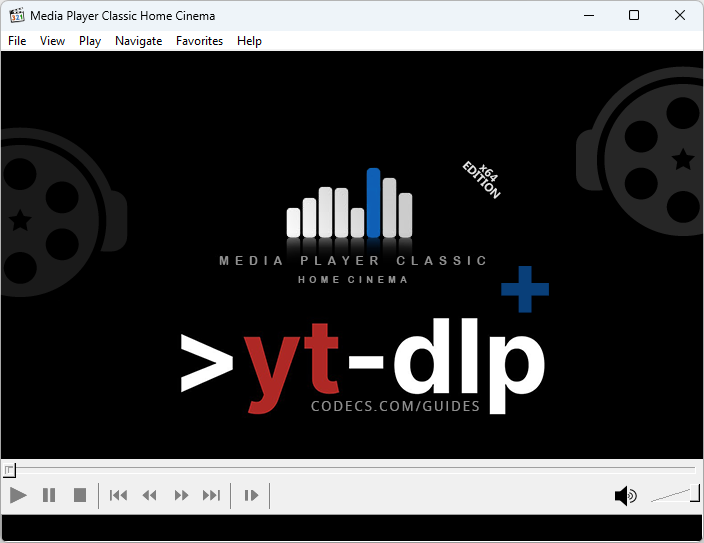Close the Media Player Classic window

(680, 15)
